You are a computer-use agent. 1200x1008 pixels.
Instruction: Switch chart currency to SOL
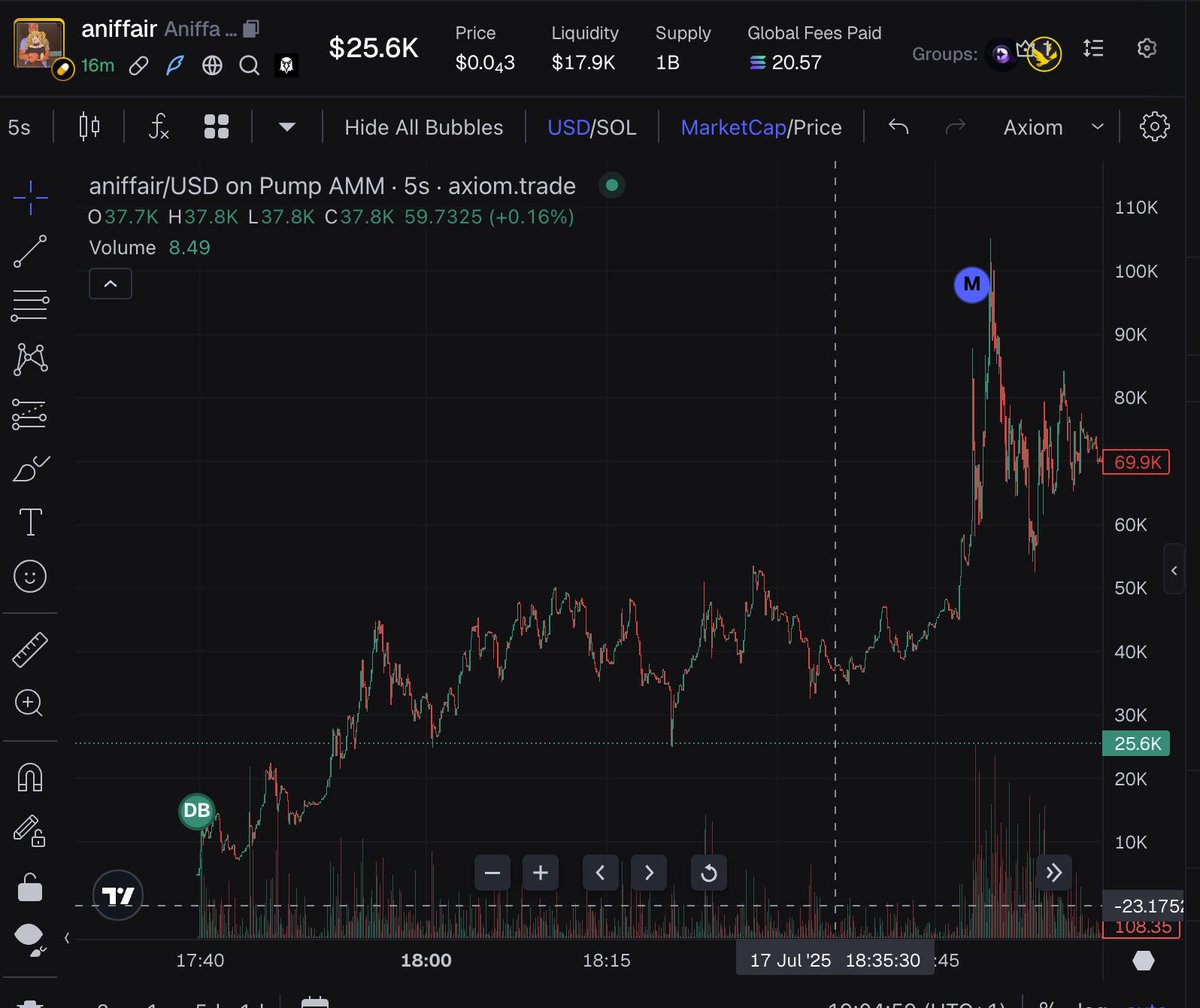click(616, 127)
